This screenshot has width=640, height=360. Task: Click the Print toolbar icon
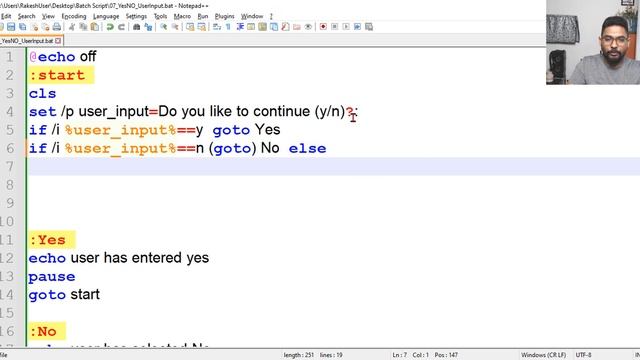coord(57,27)
